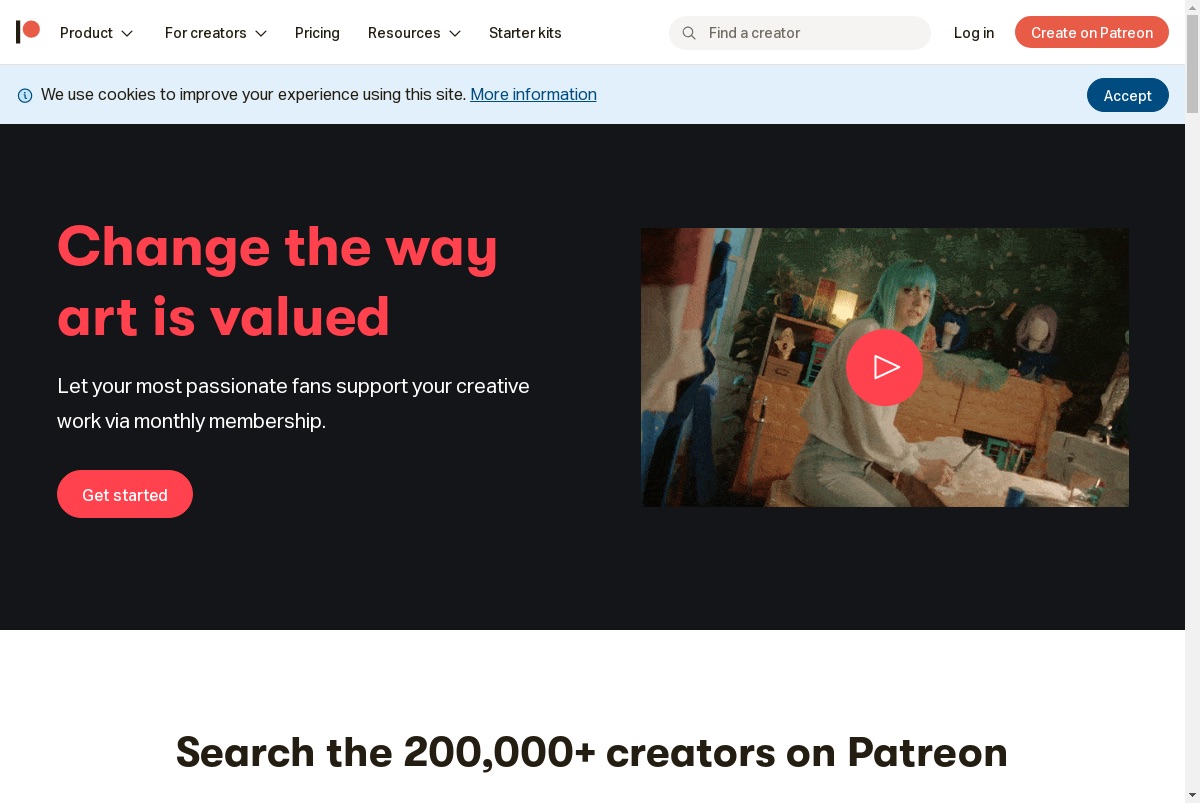This screenshot has height=803, width=1200.
Task: Play the hero video
Action: pos(884,367)
